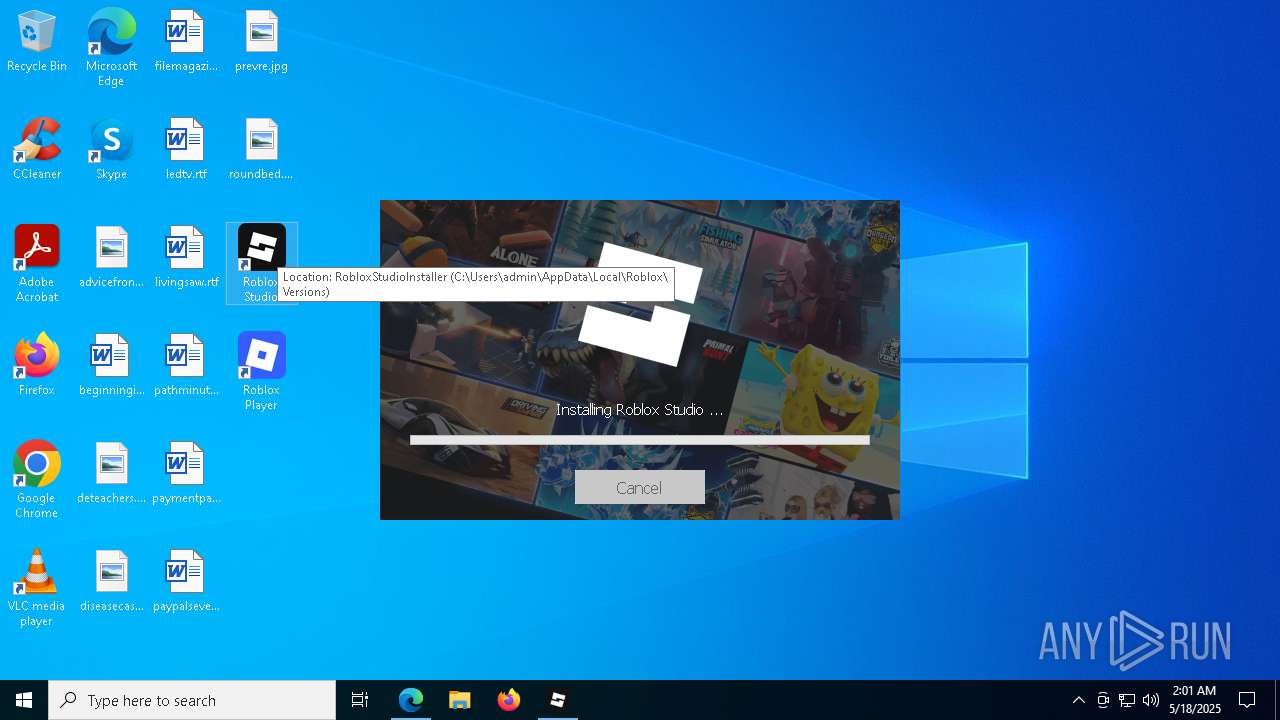Open the volume control tray icon

(1151, 700)
